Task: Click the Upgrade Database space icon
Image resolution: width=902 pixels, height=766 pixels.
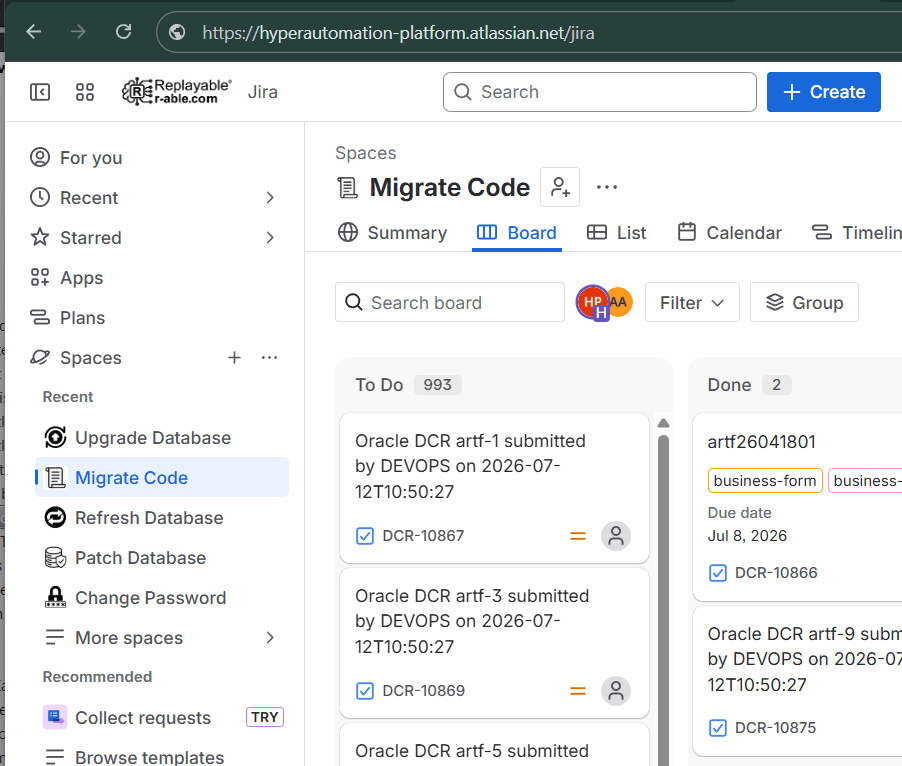Action: point(55,438)
